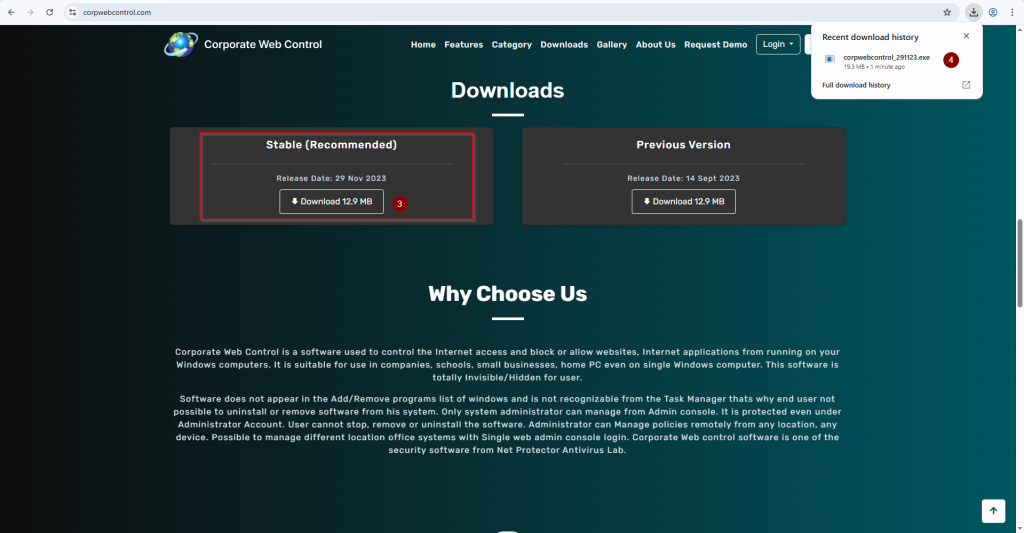Image resolution: width=1024 pixels, height=533 pixels.
Task: Bookmark this page with the star icon
Action: click(947, 12)
